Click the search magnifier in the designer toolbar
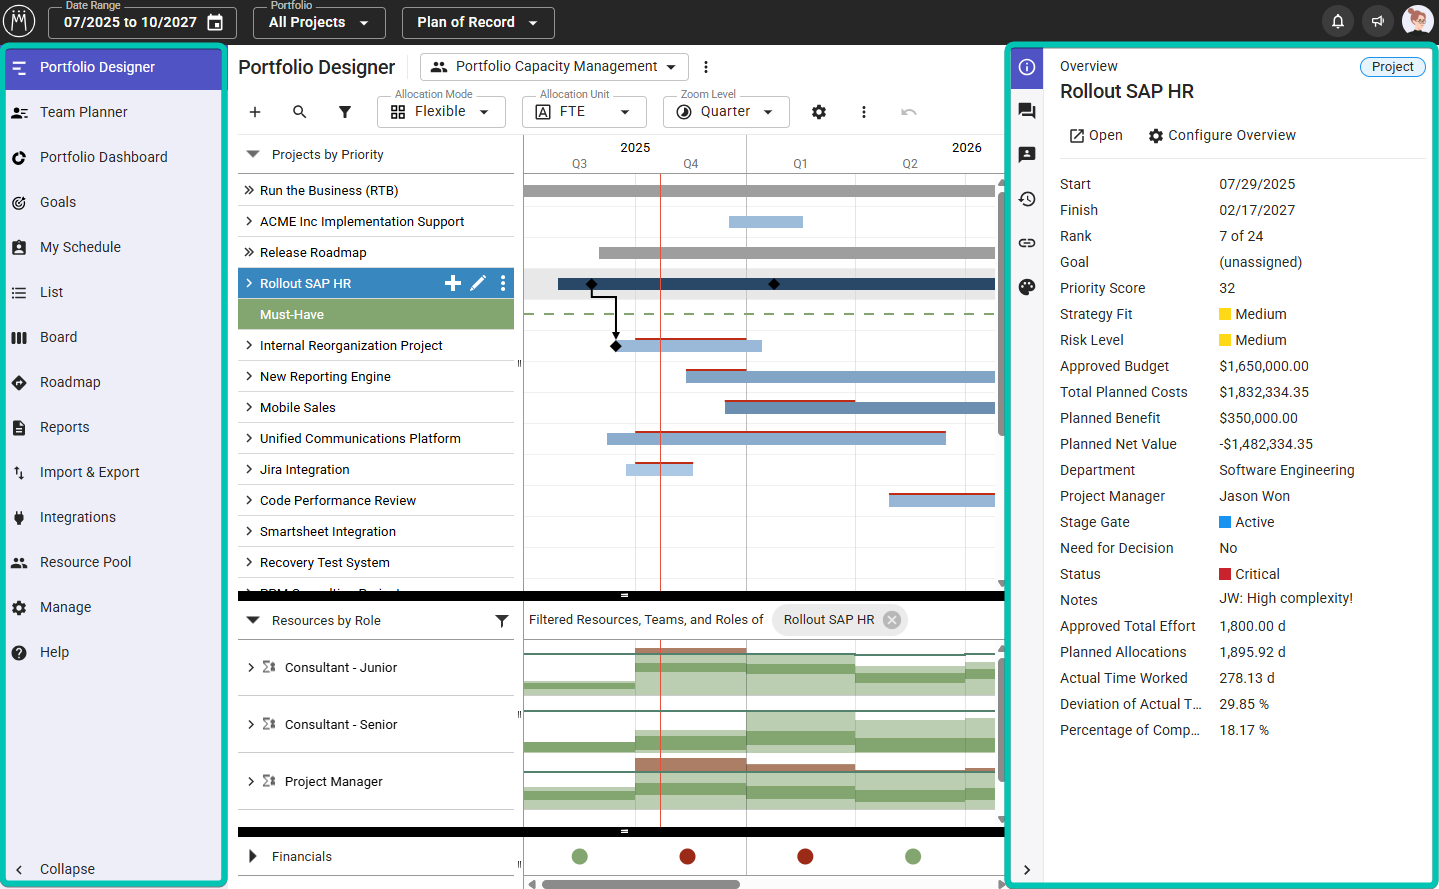1439x889 pixels. [x=299, y=112]
